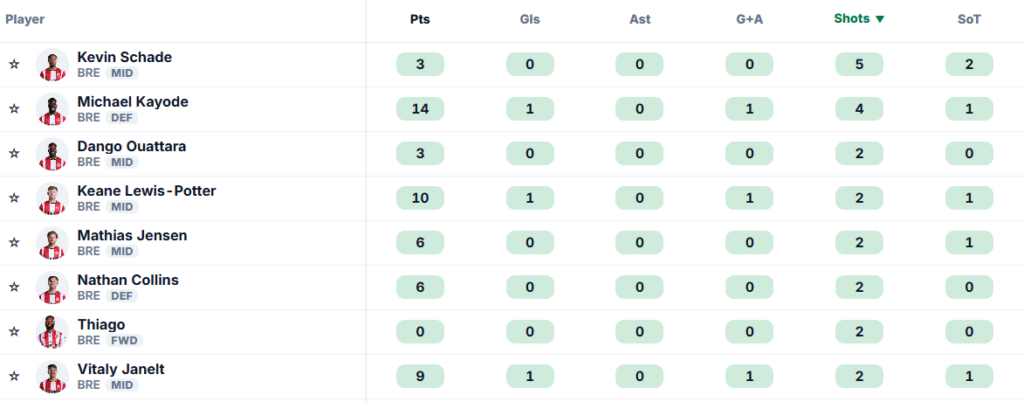
Task: Click Michael Kayode's profile picture
Action: click(x=52, y=109)
